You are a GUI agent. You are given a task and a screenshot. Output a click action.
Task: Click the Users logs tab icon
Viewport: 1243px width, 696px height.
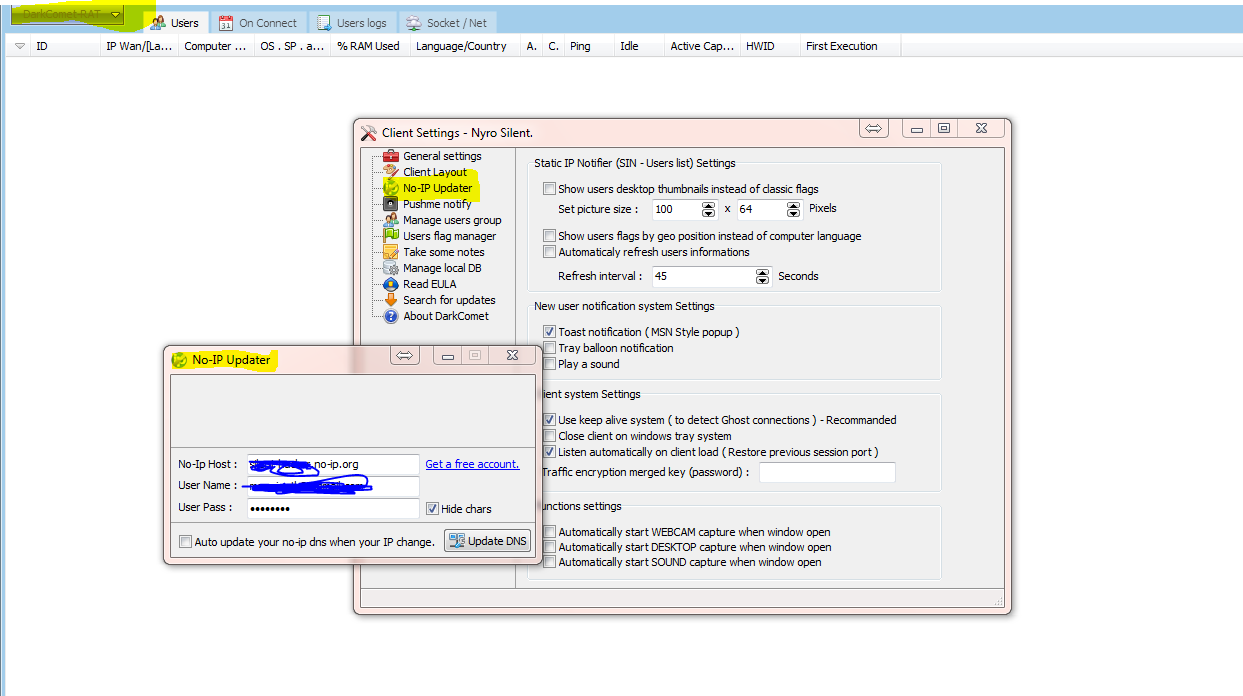[324, 23]
